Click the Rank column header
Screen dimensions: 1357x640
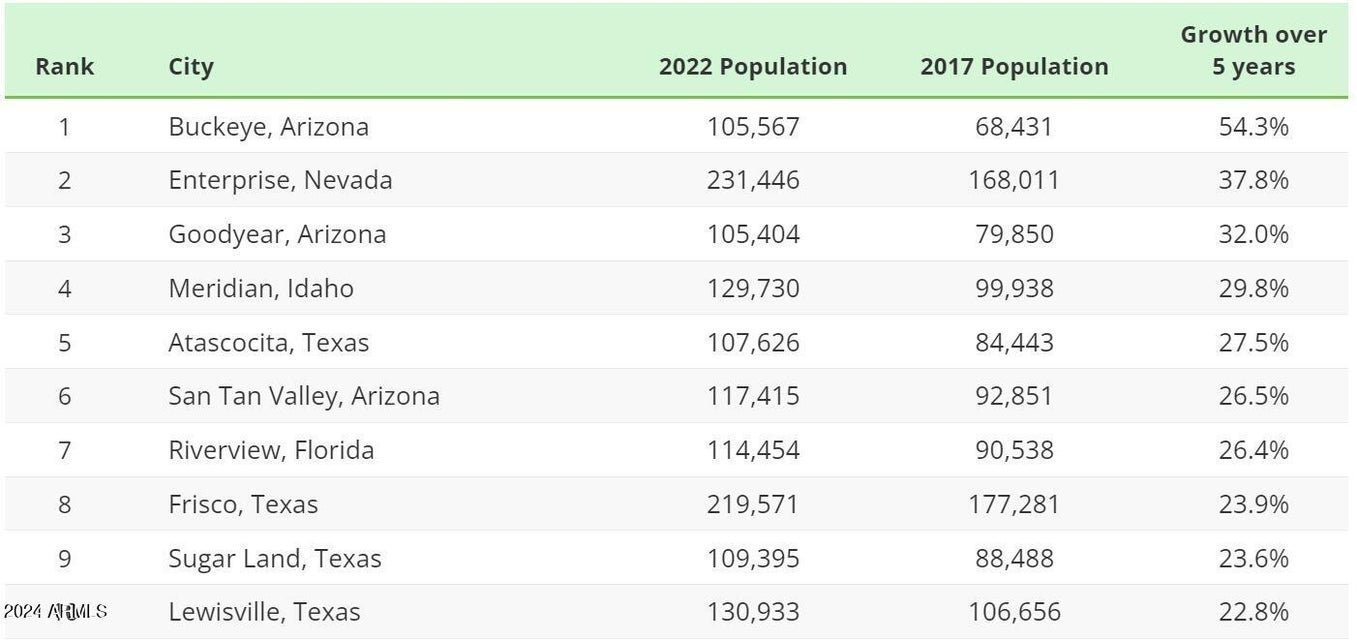[x=64, y=67]
